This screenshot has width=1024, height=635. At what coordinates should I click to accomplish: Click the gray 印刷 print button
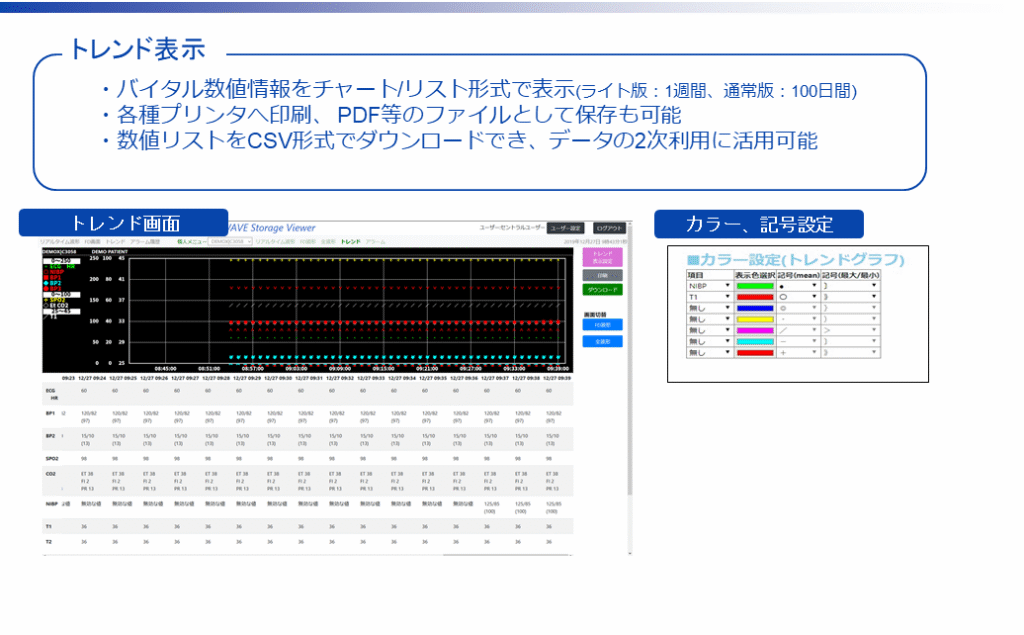602,275
